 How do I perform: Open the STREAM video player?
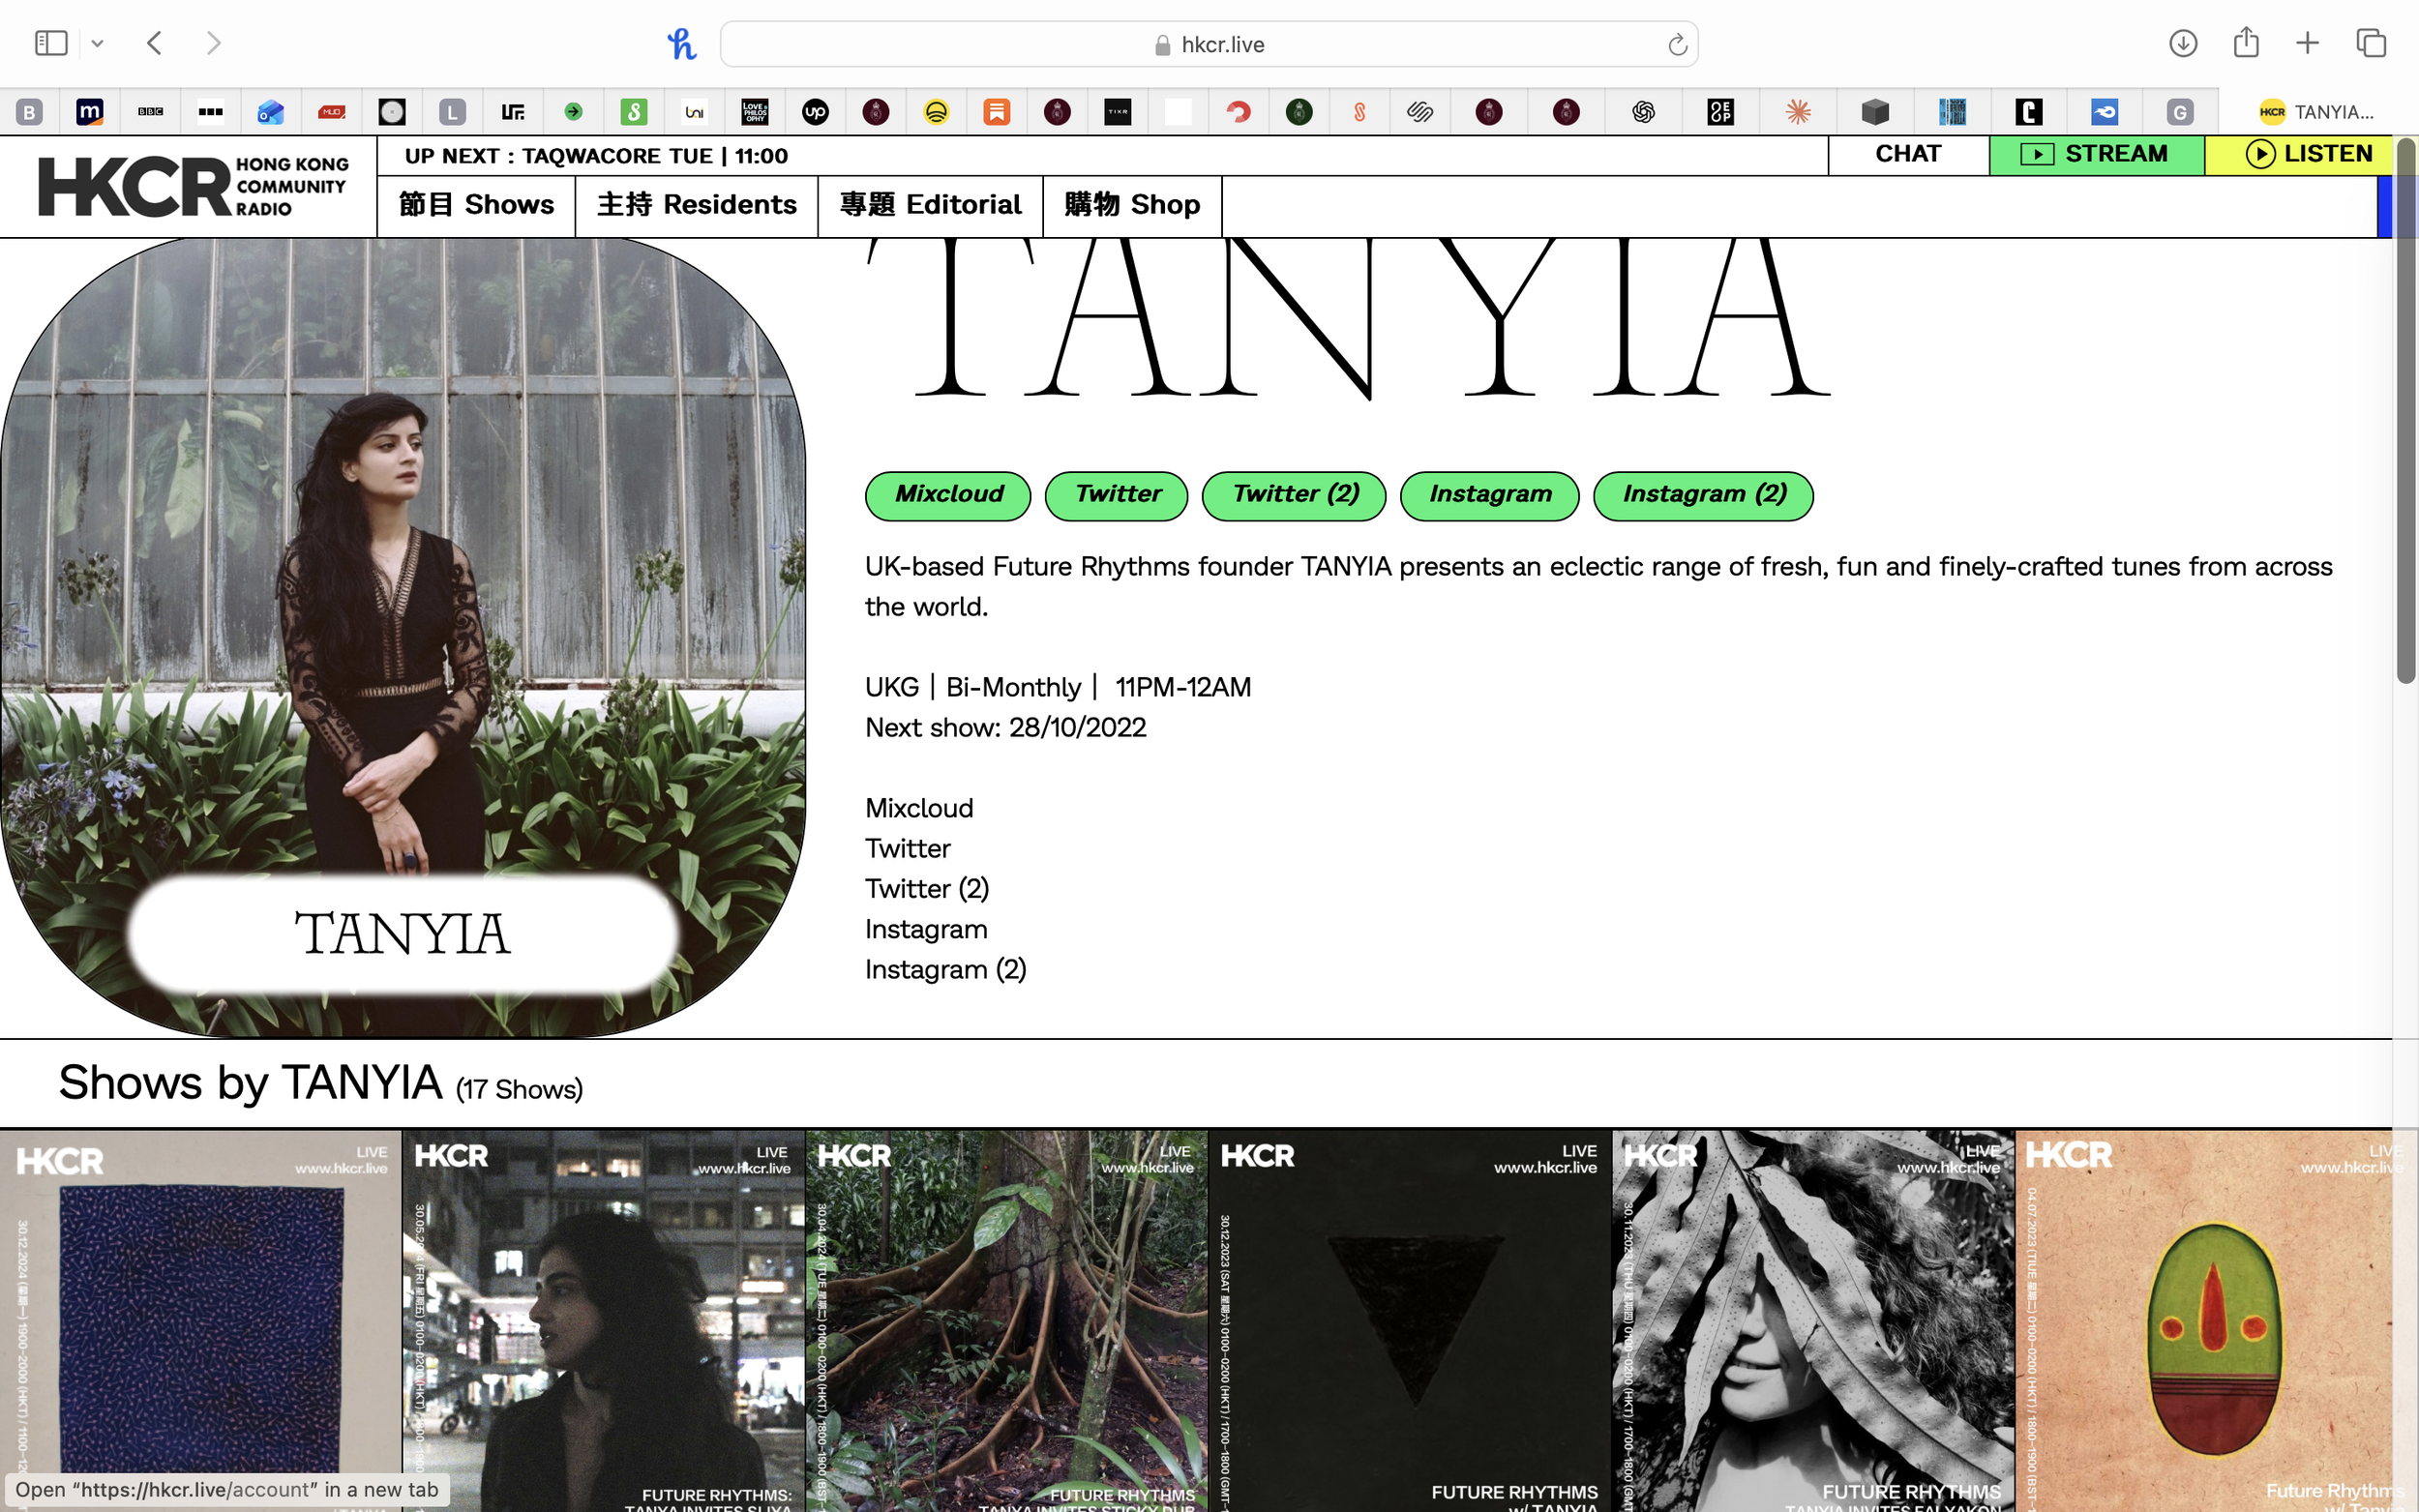[2096, 154]
